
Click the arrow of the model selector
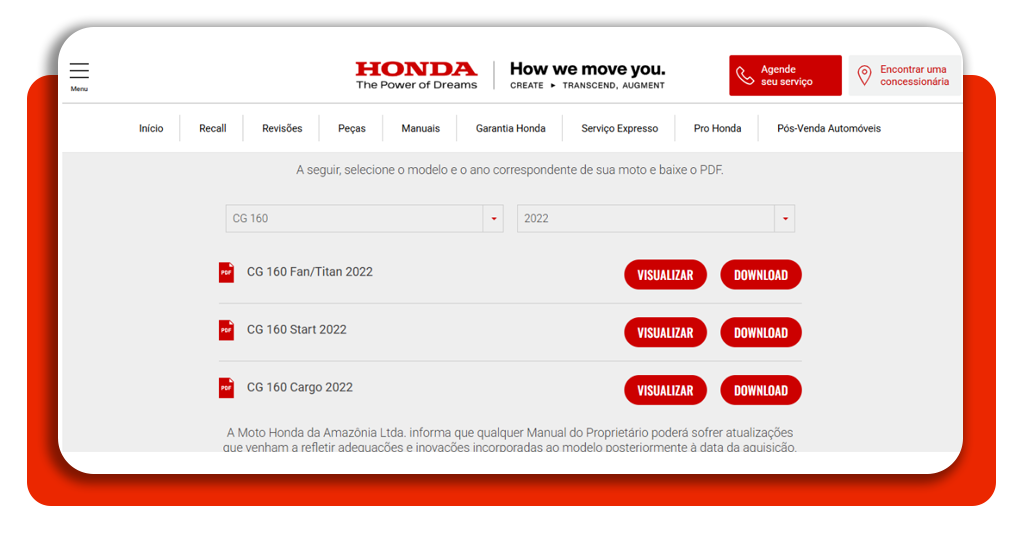coord(494,219)
